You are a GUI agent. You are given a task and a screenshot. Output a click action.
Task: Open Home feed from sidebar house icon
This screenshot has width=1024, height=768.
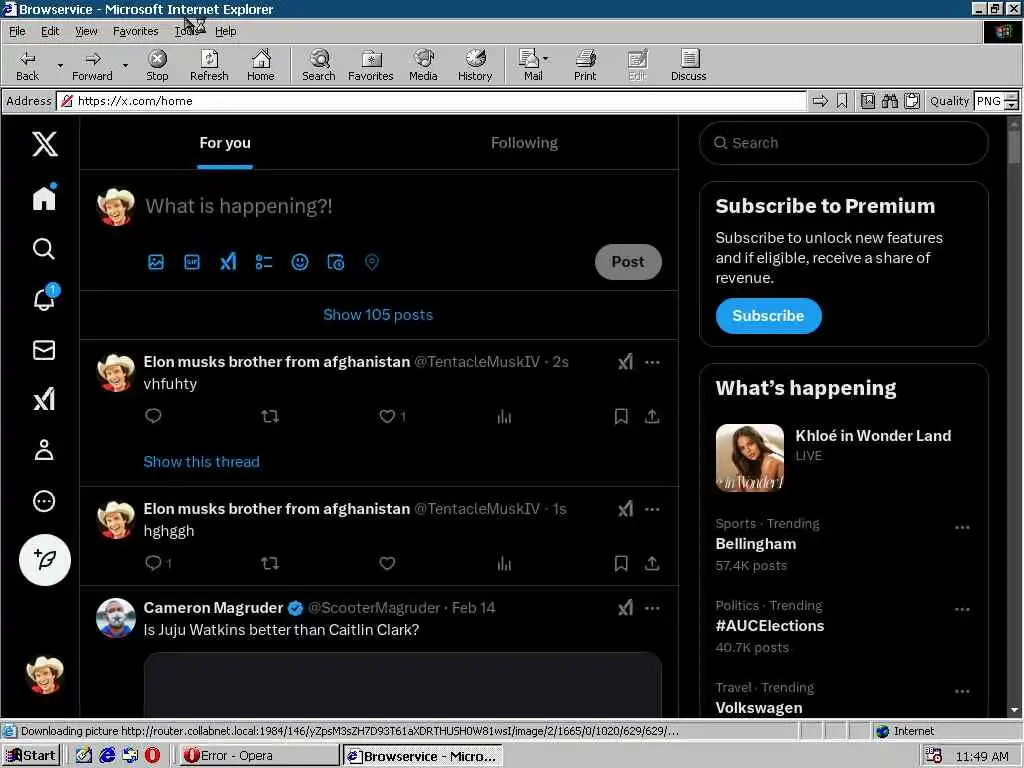[44, 197]
